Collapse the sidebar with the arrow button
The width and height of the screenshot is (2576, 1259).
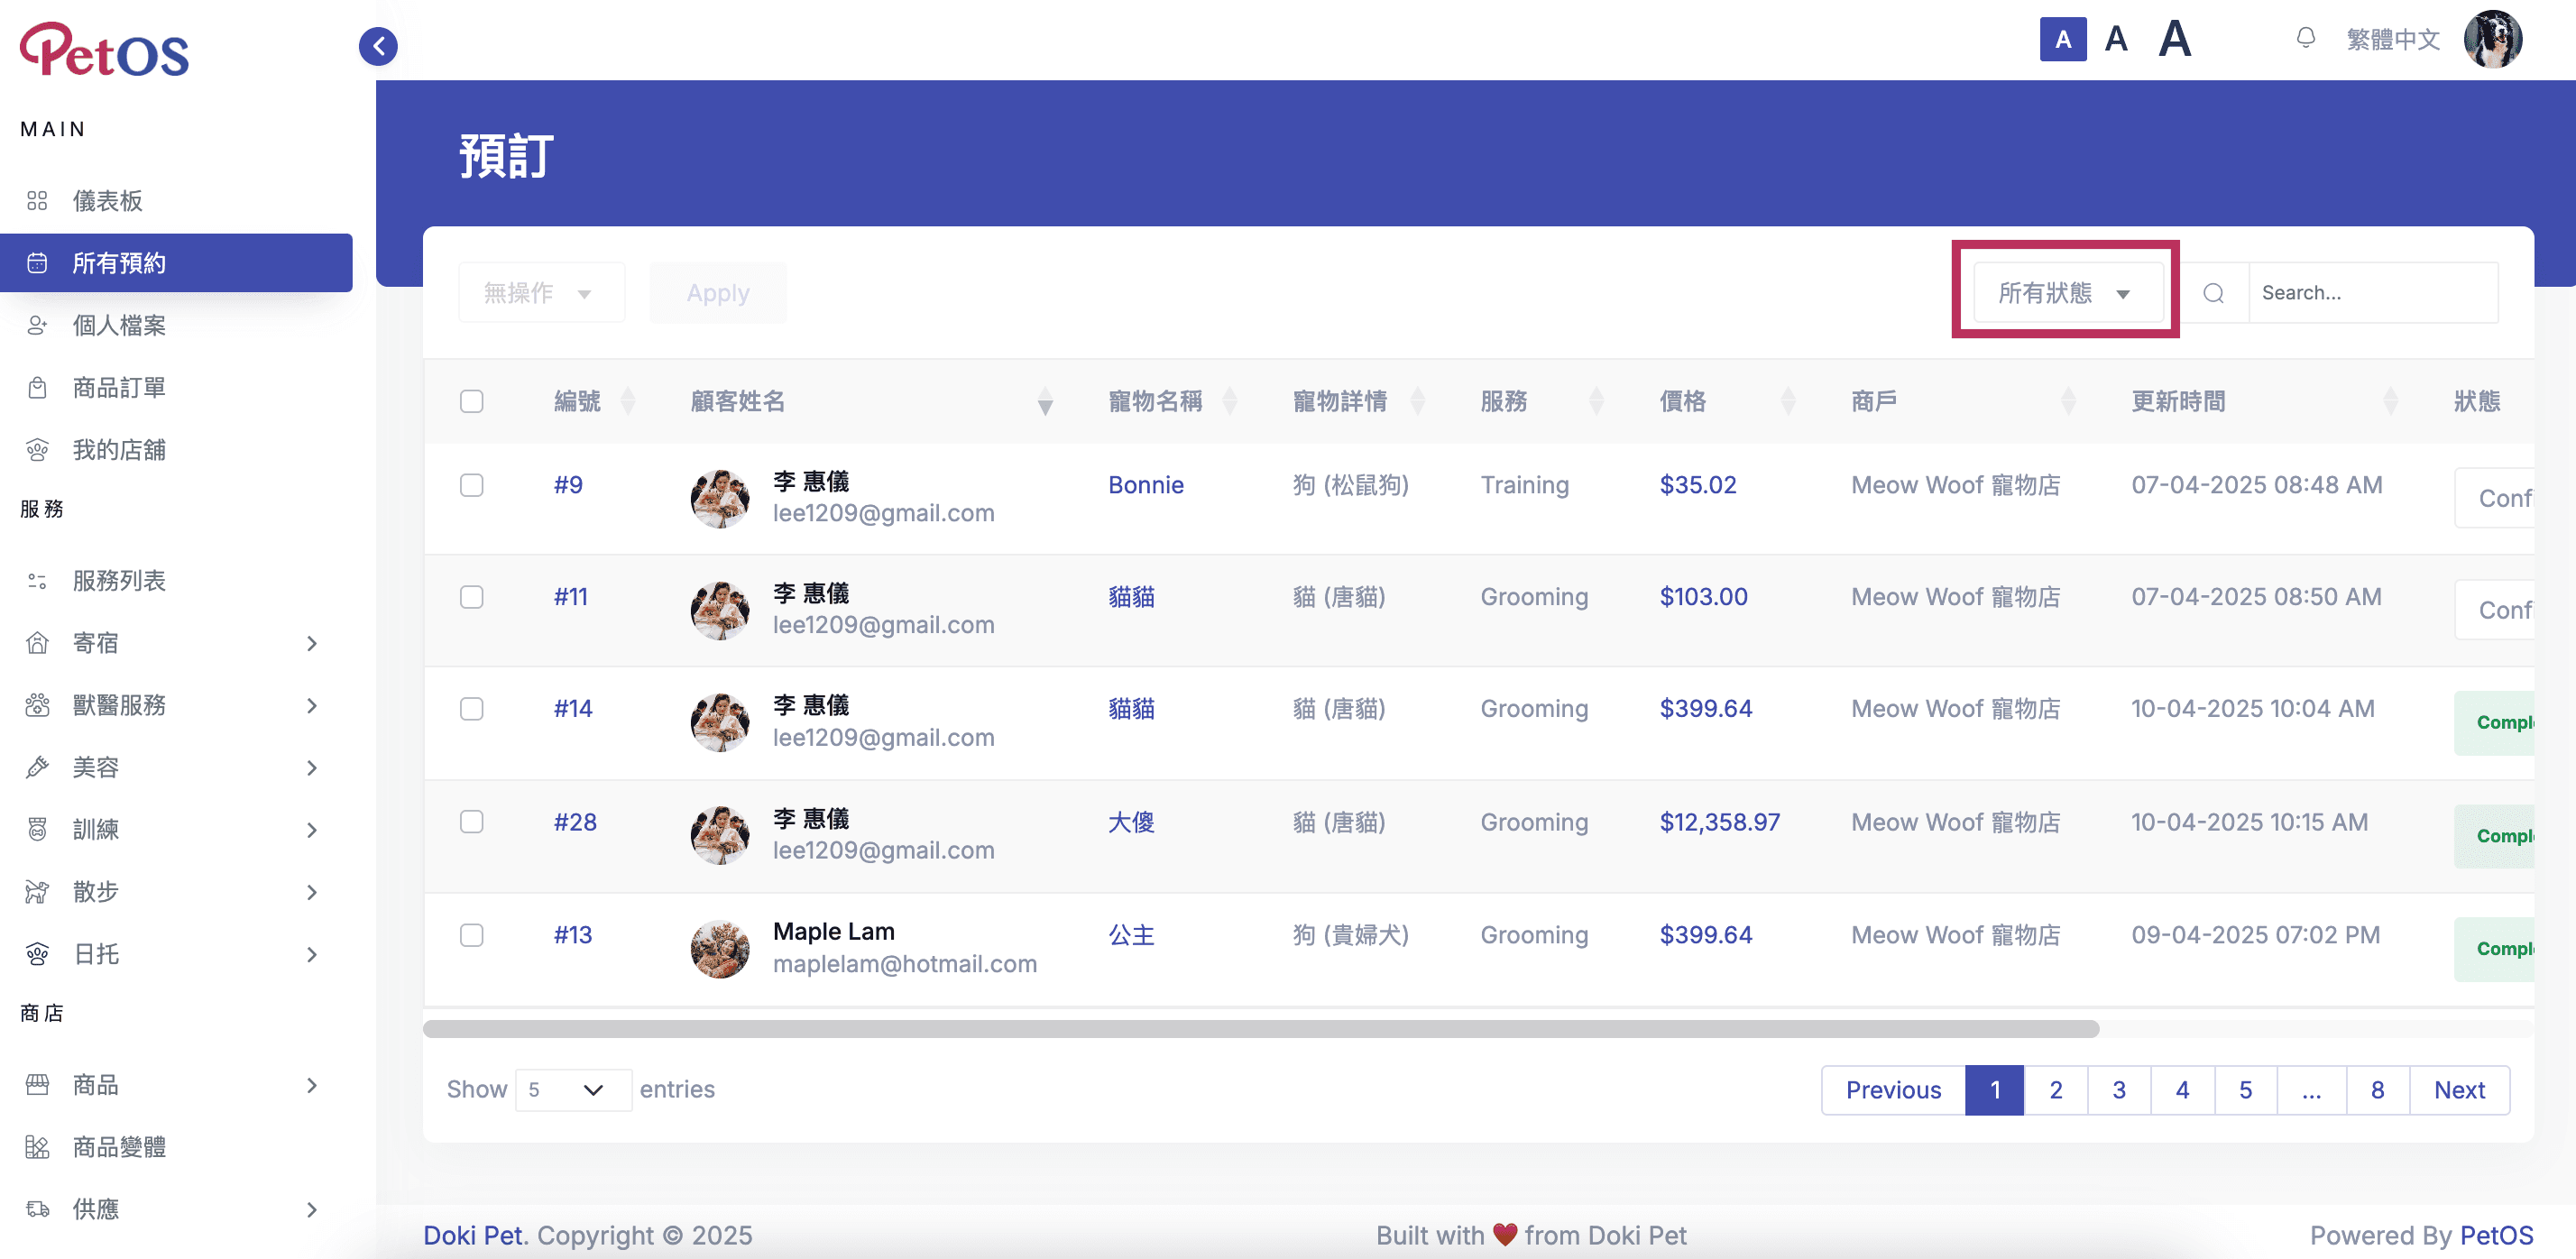click(x=378, y=46)
